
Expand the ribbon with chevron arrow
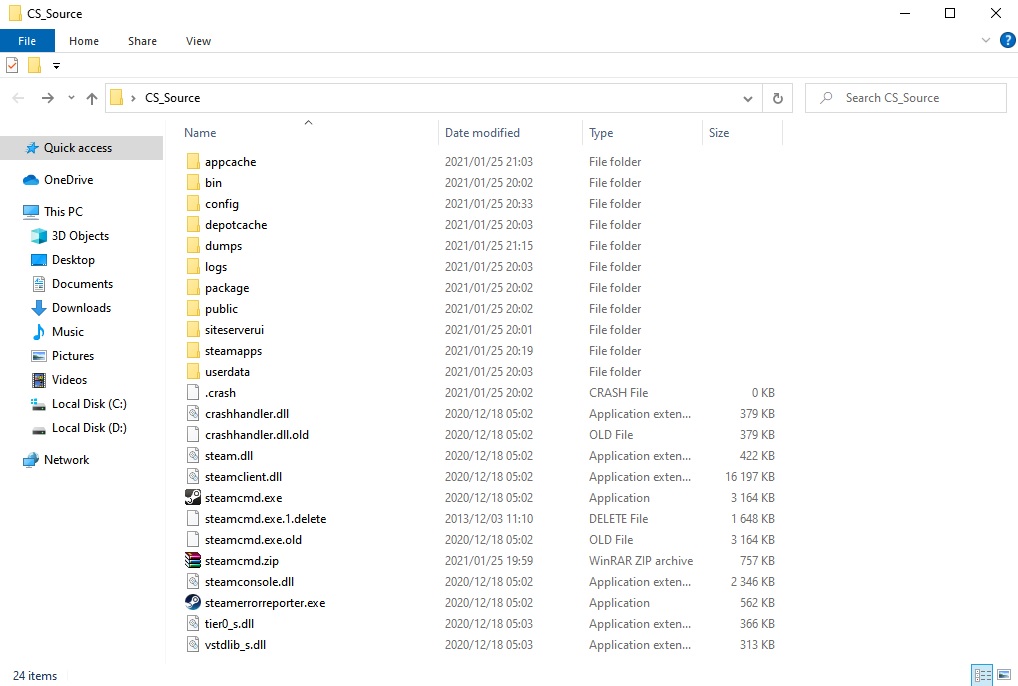coord(986,40)
